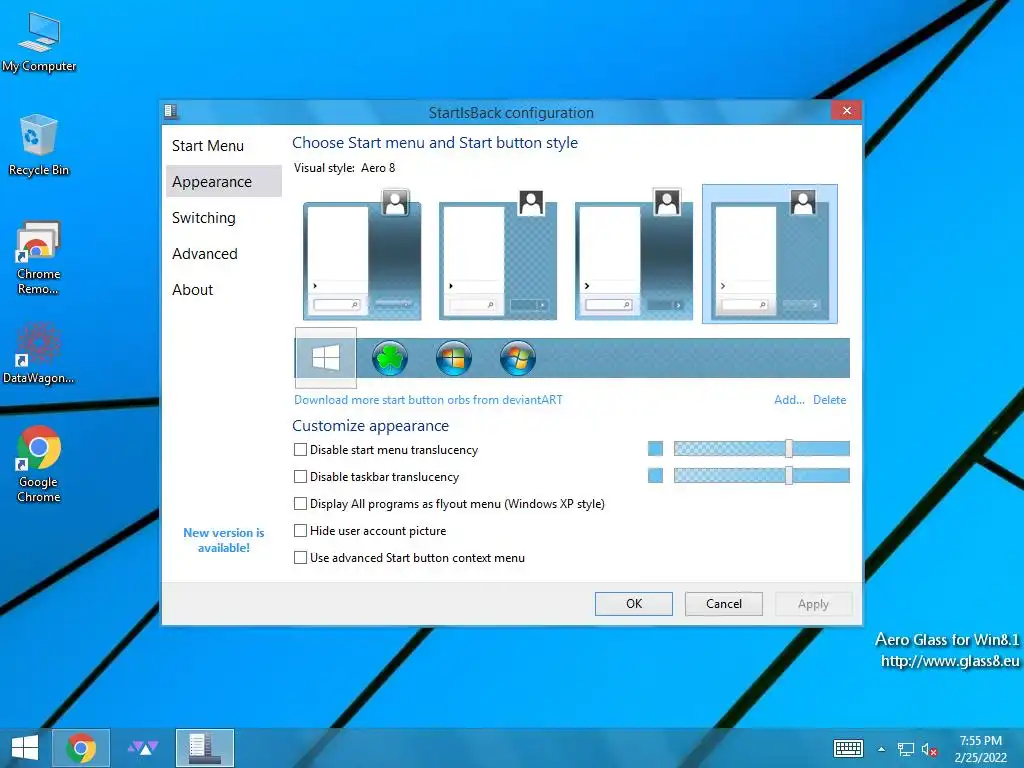Image resolution: width=1024 pixels, height=768 pixels.
Task: Open the About section
Action: click(223, 289)
